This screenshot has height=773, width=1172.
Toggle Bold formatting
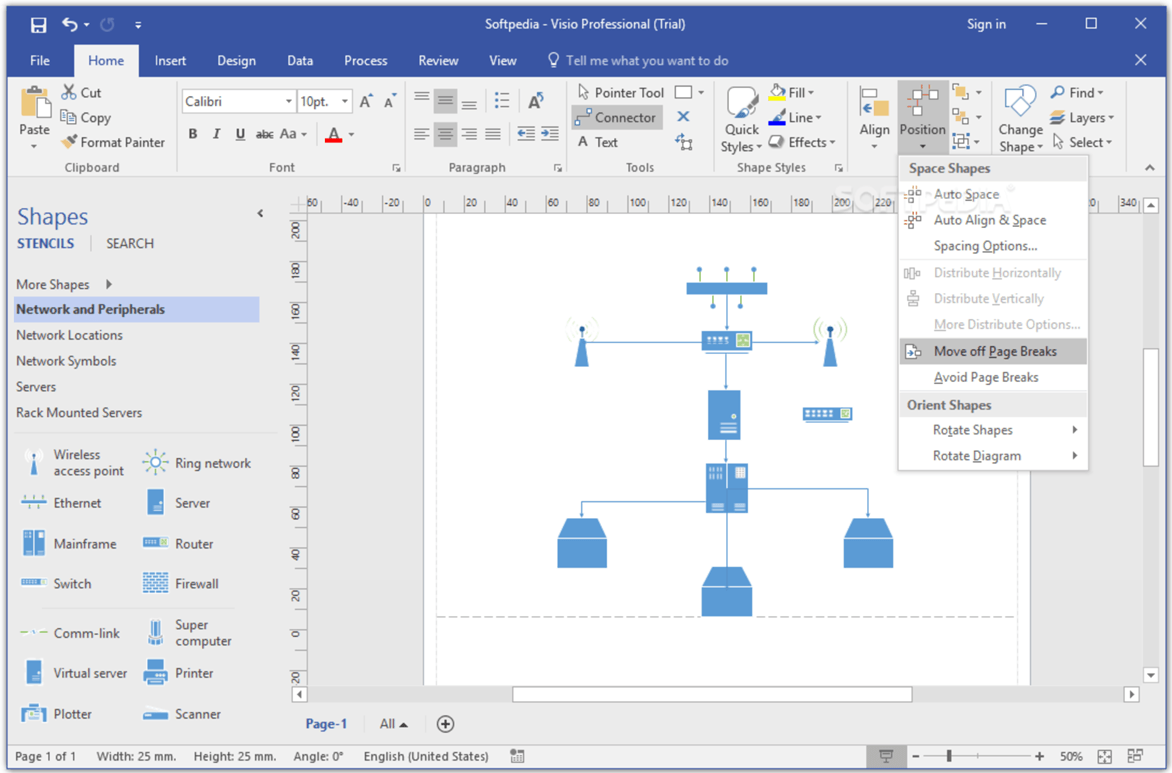tap(193, 134)
